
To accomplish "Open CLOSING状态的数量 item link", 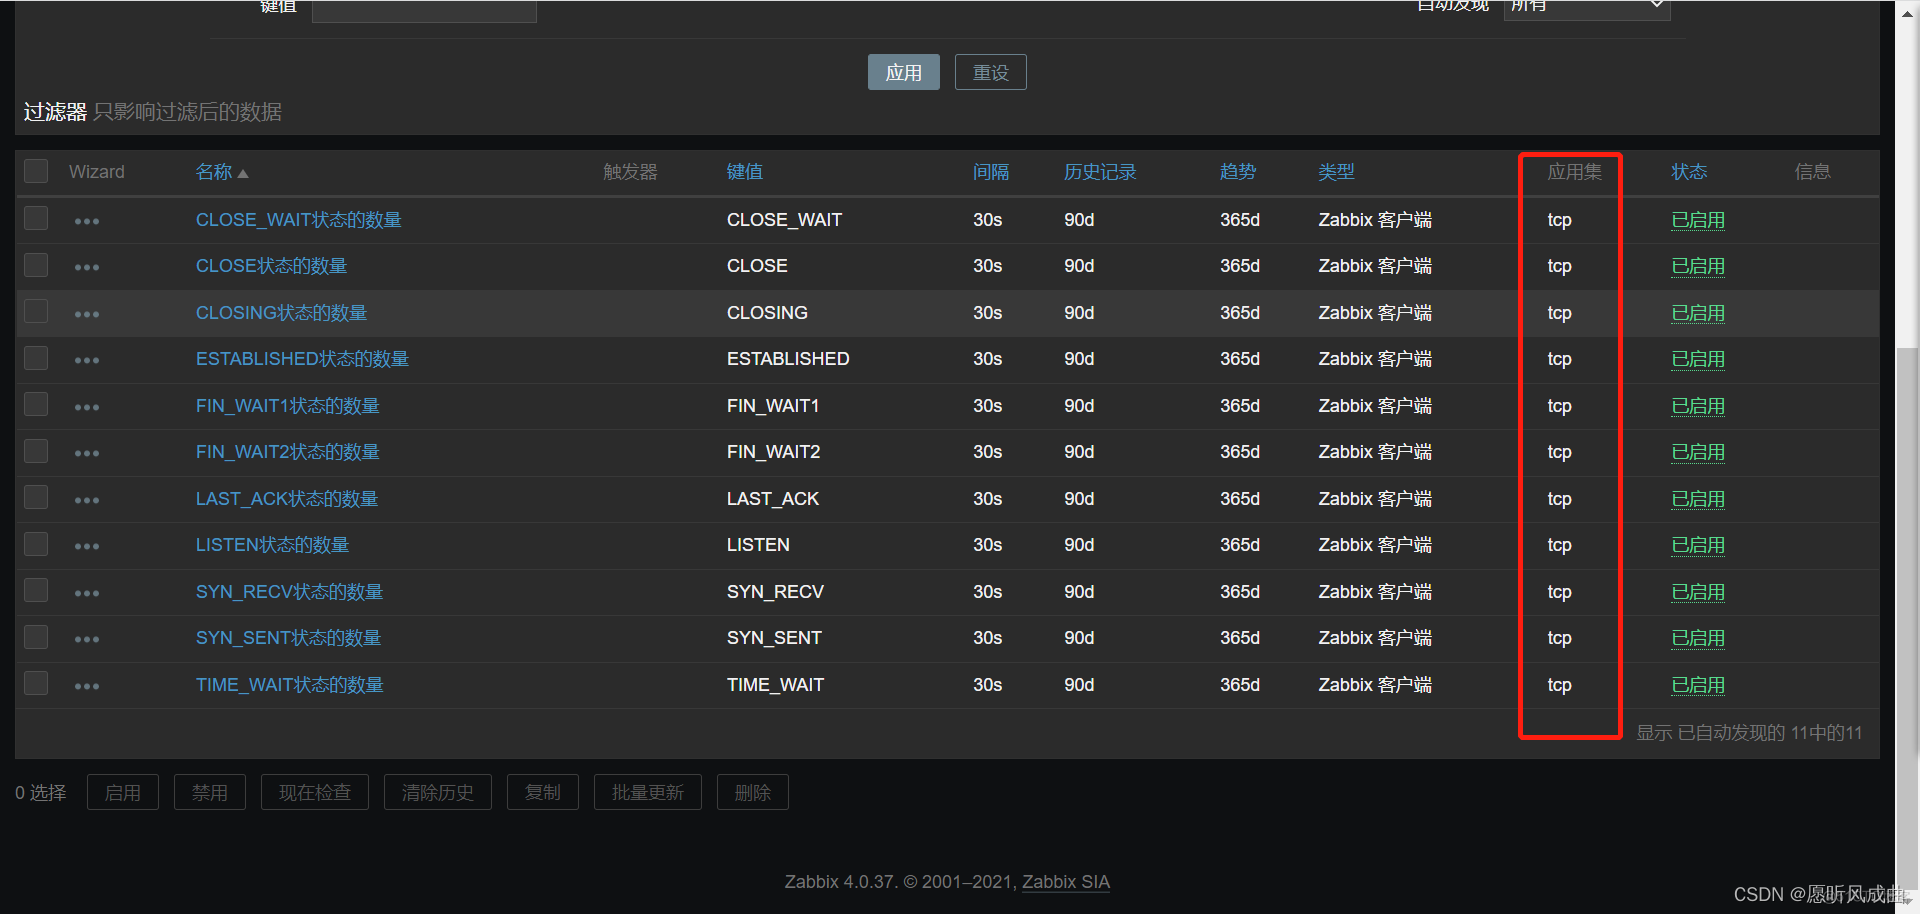I will [281, 313].
